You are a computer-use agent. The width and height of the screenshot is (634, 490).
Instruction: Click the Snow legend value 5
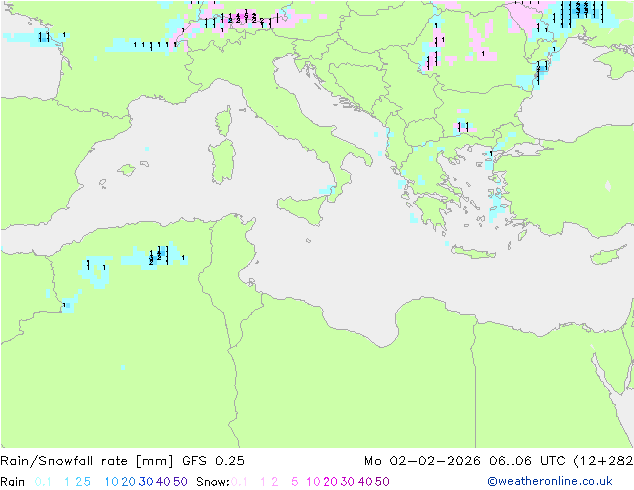click(295, 482)
